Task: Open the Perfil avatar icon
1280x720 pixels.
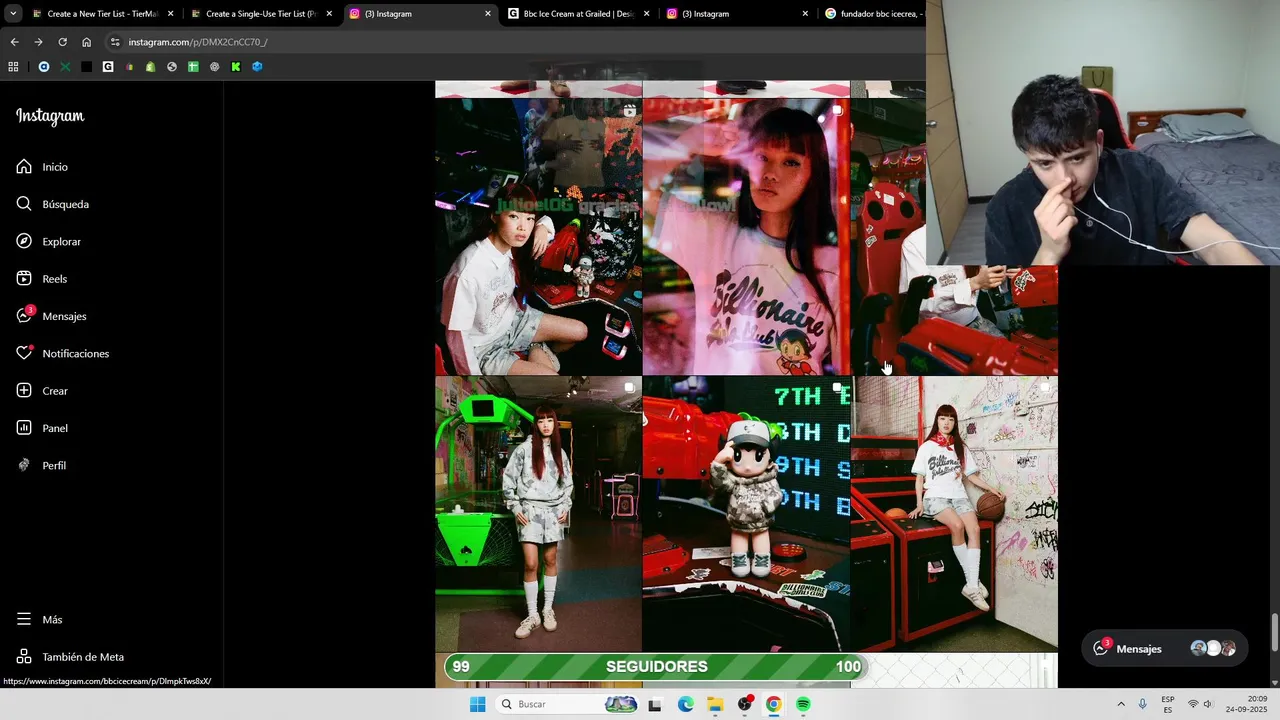Action: [24, 465]
